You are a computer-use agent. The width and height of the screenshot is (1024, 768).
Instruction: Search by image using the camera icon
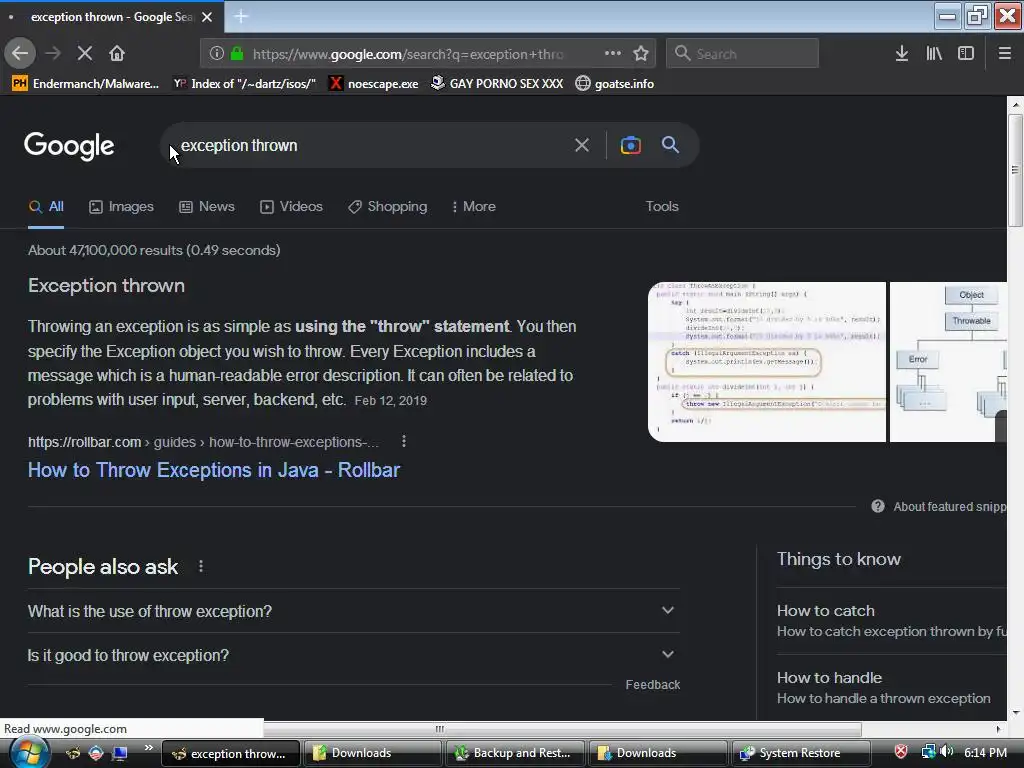630,145
